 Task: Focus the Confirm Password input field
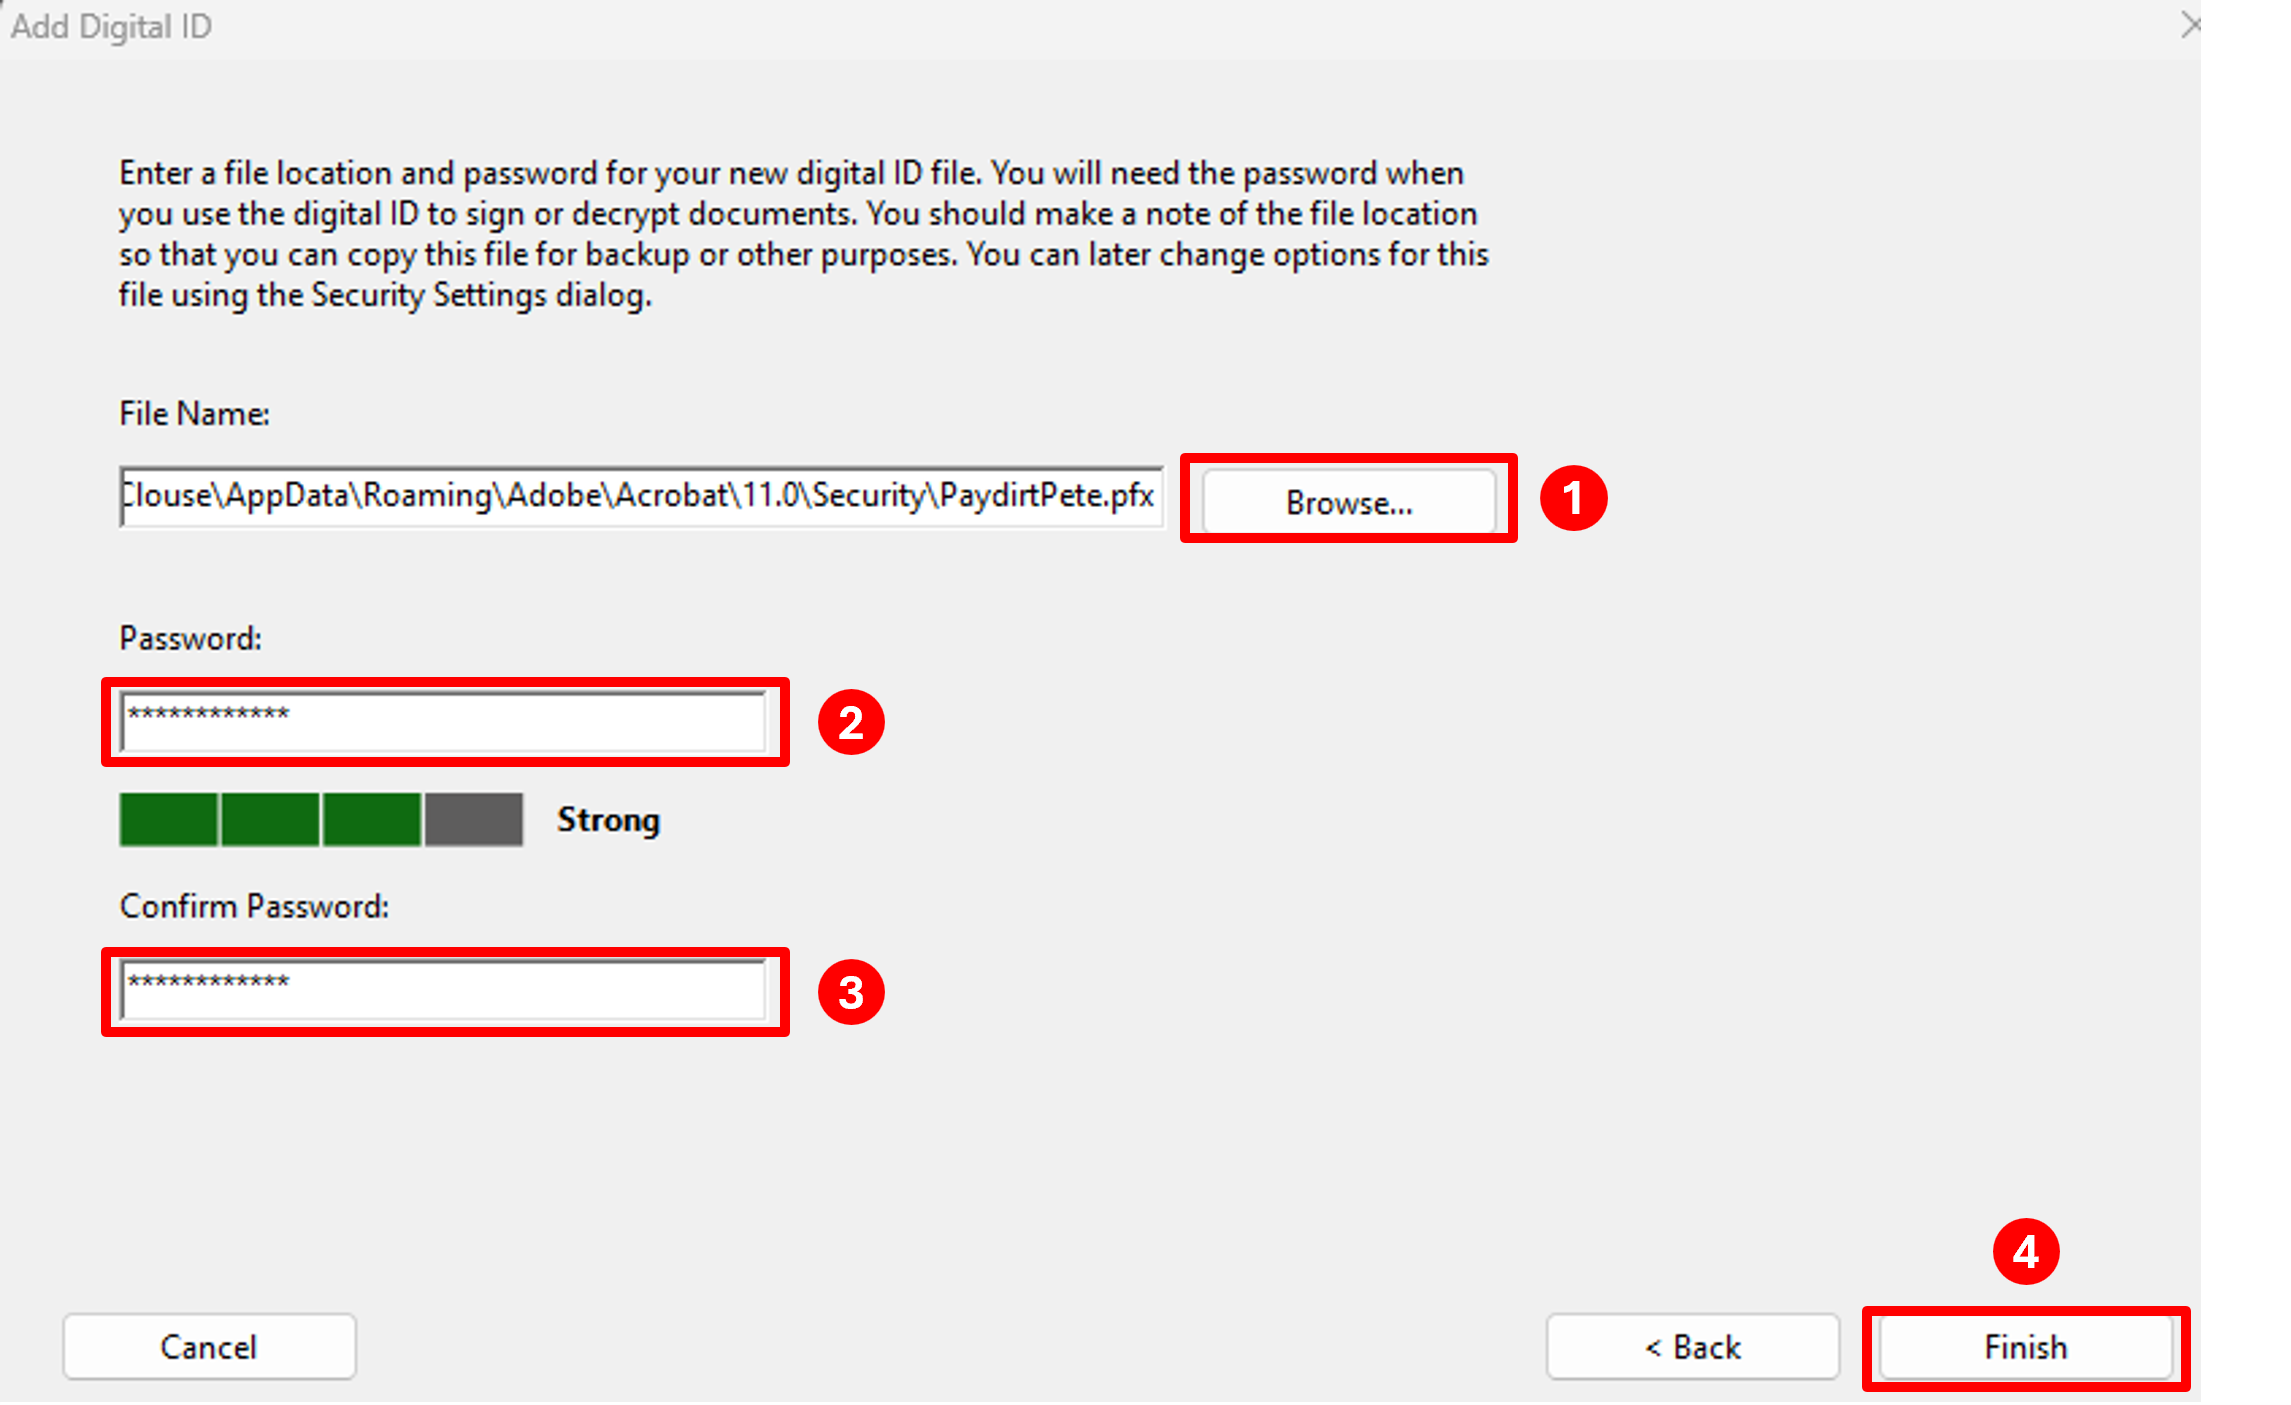click(443, 991)
